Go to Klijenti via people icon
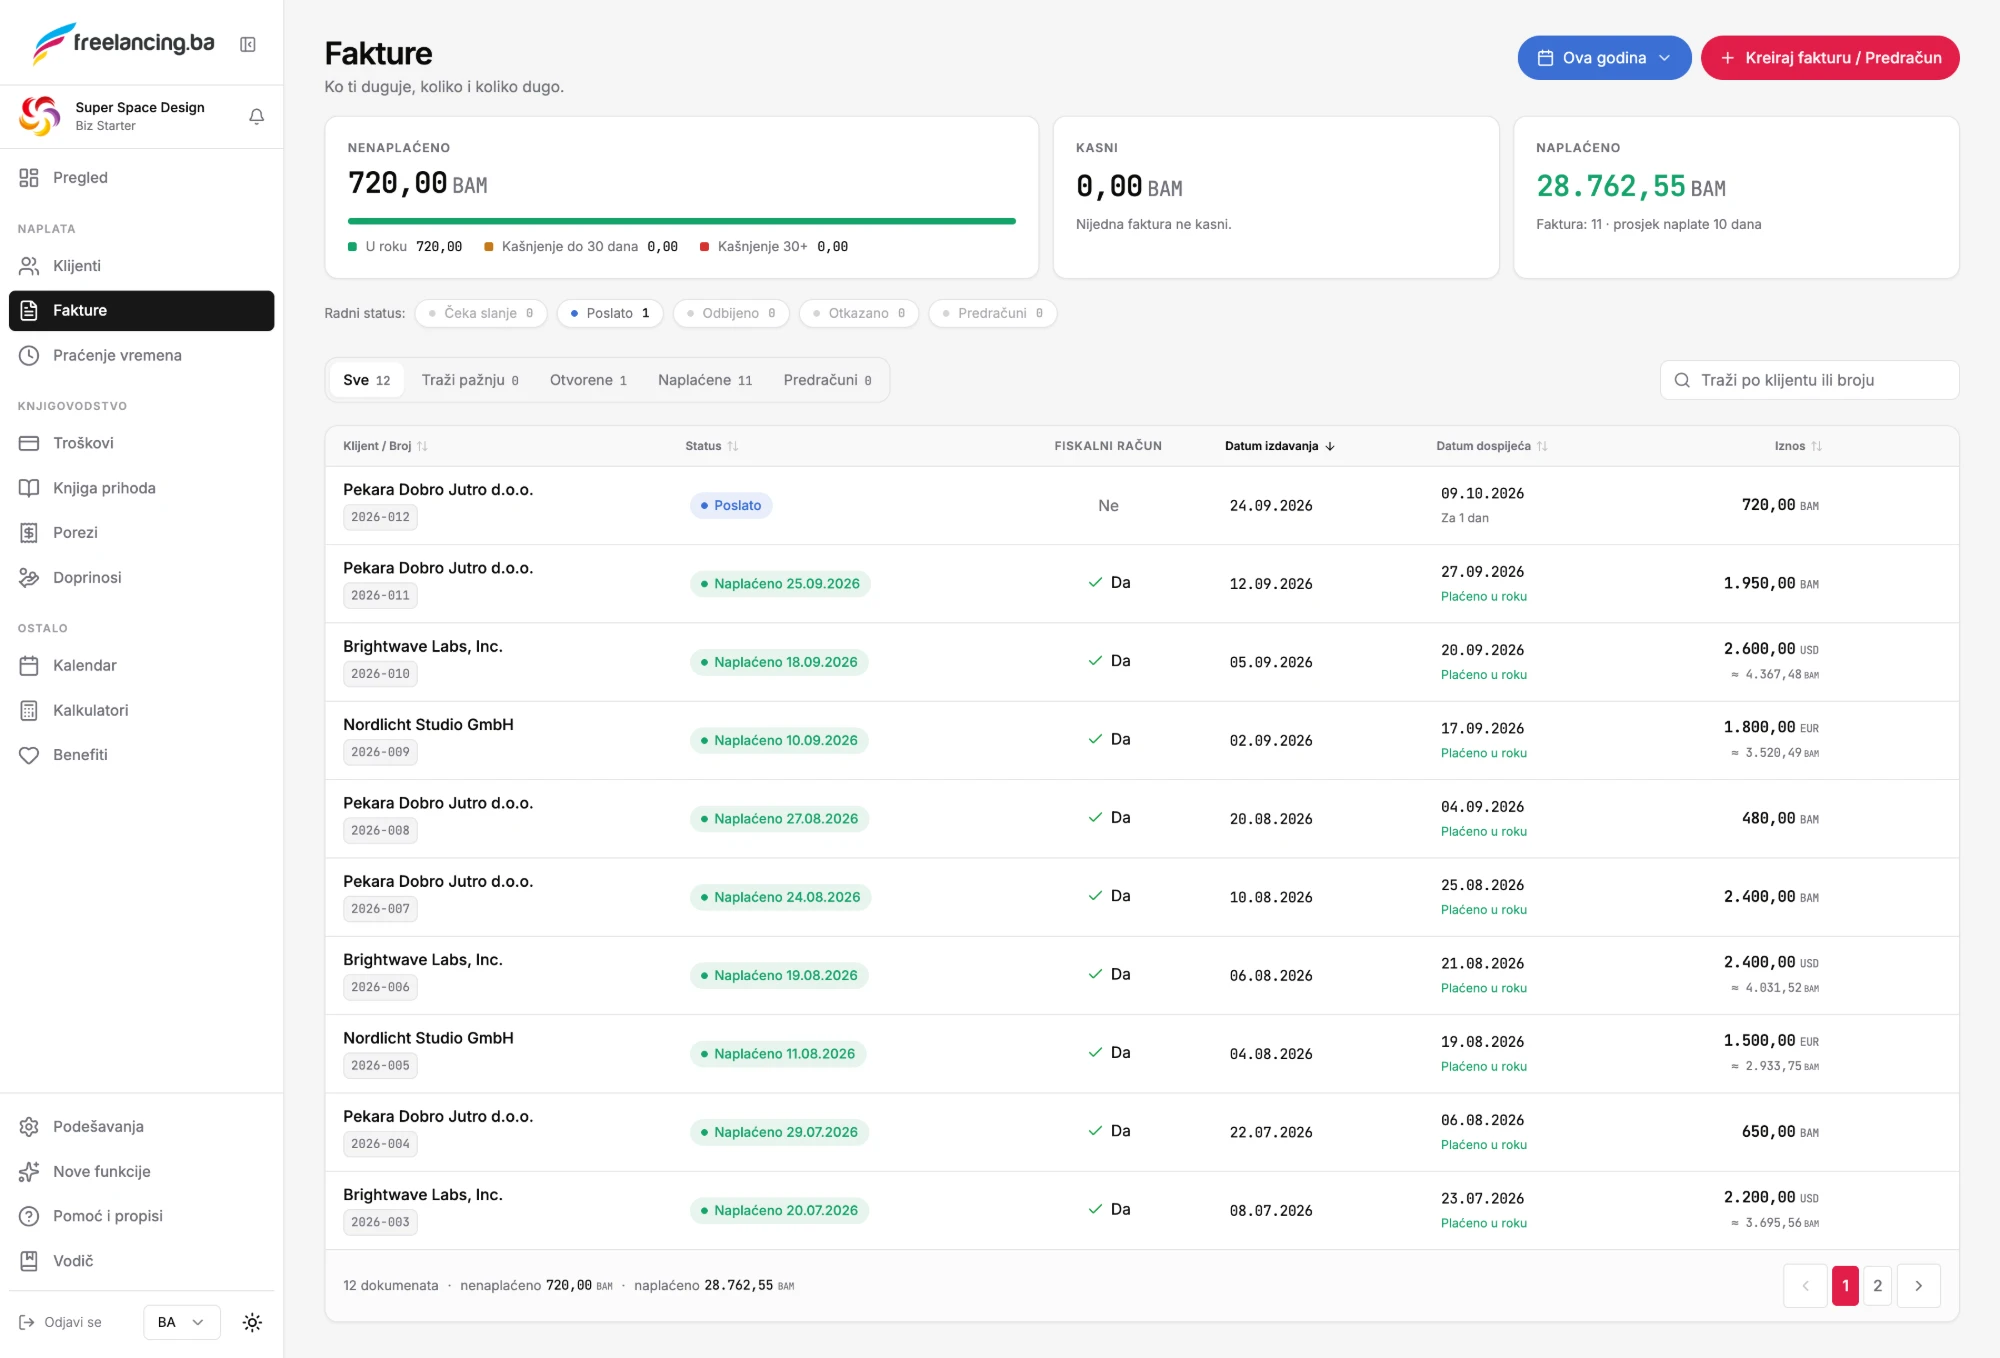Viewport: 2000px width, 1358px height. coord(29,266)
